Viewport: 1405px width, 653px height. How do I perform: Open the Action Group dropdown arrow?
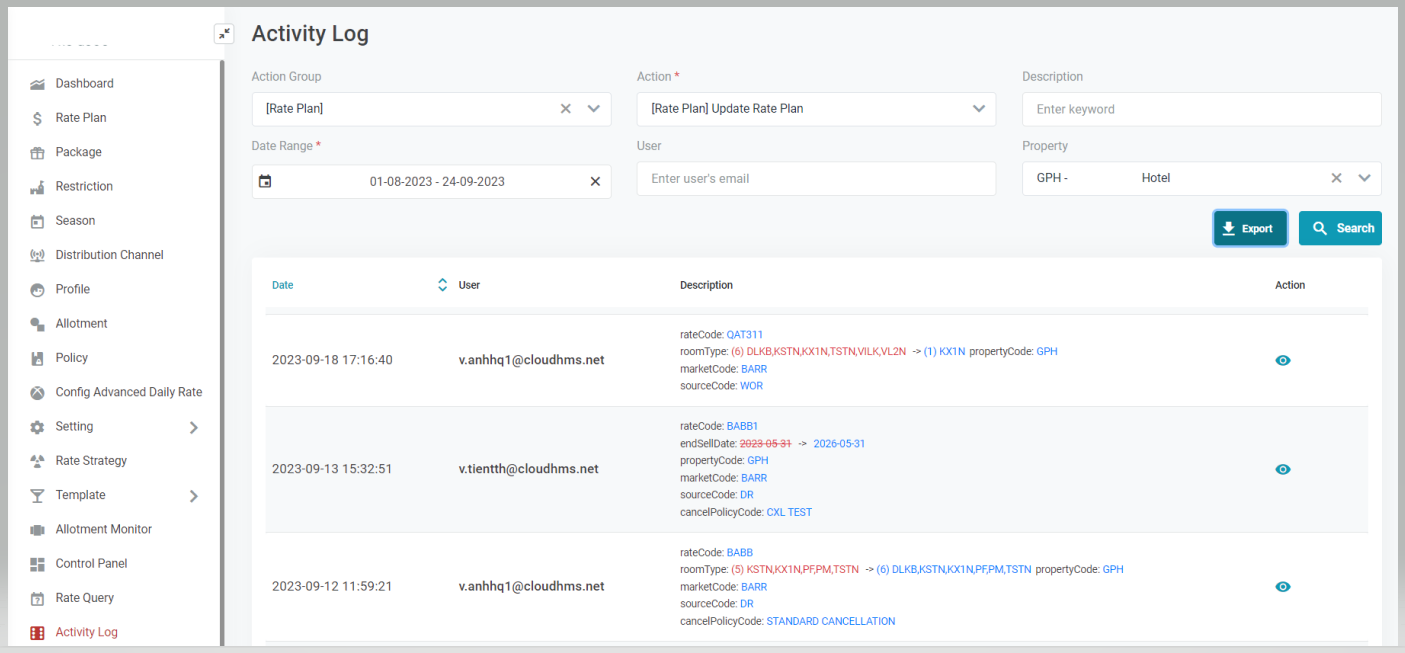tap(593, 109)
